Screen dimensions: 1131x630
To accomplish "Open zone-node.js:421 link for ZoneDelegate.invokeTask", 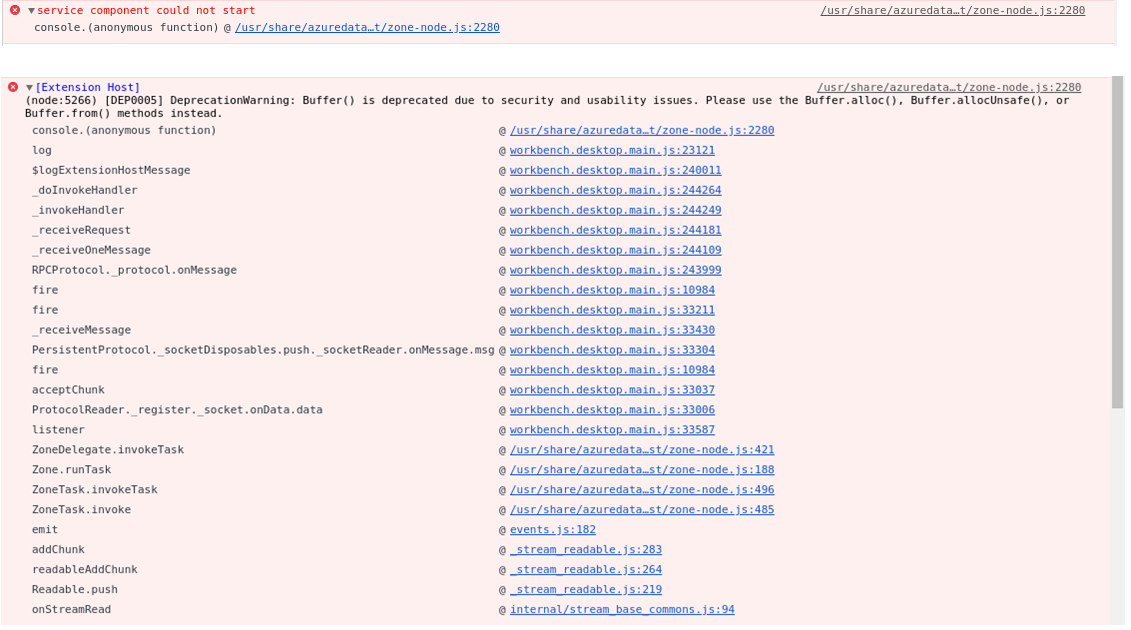I will click(x=642, y=450).
